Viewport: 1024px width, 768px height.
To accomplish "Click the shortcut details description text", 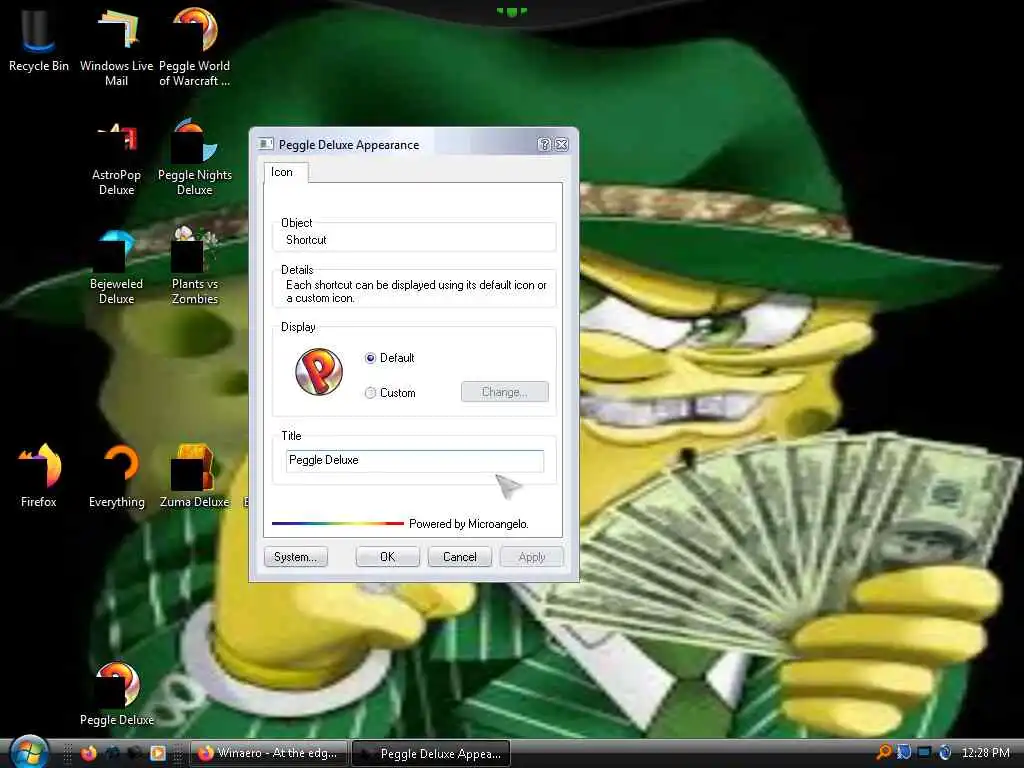I will (416, 291).
